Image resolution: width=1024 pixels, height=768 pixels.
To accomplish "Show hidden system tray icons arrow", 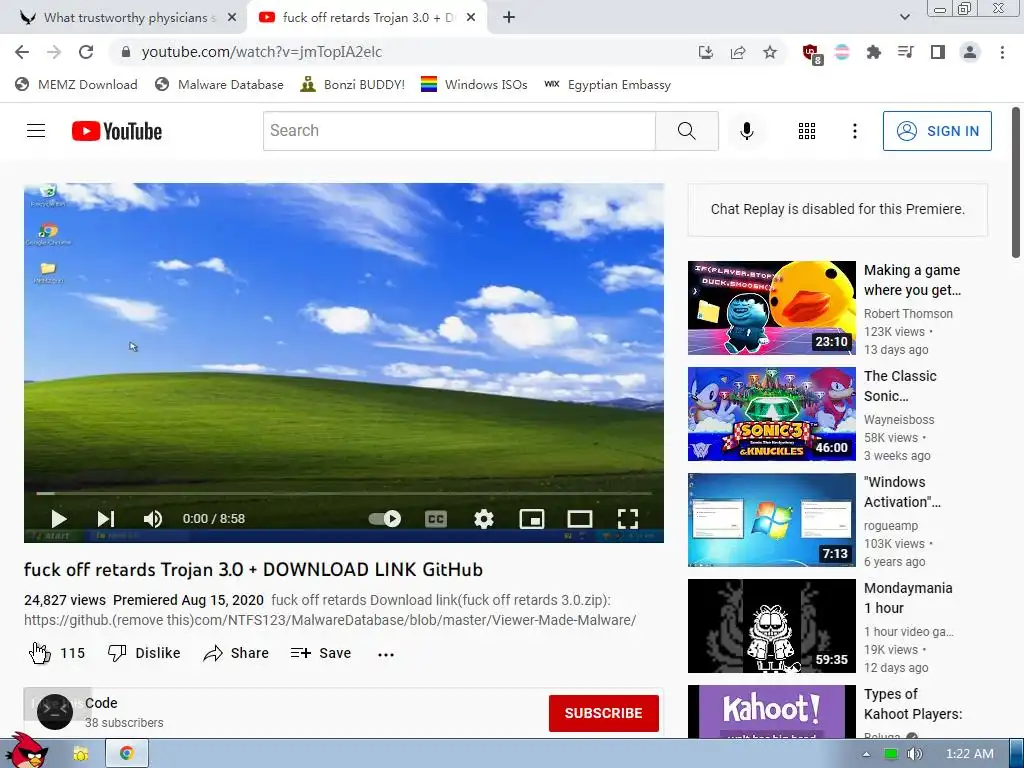I will [866, 754].
